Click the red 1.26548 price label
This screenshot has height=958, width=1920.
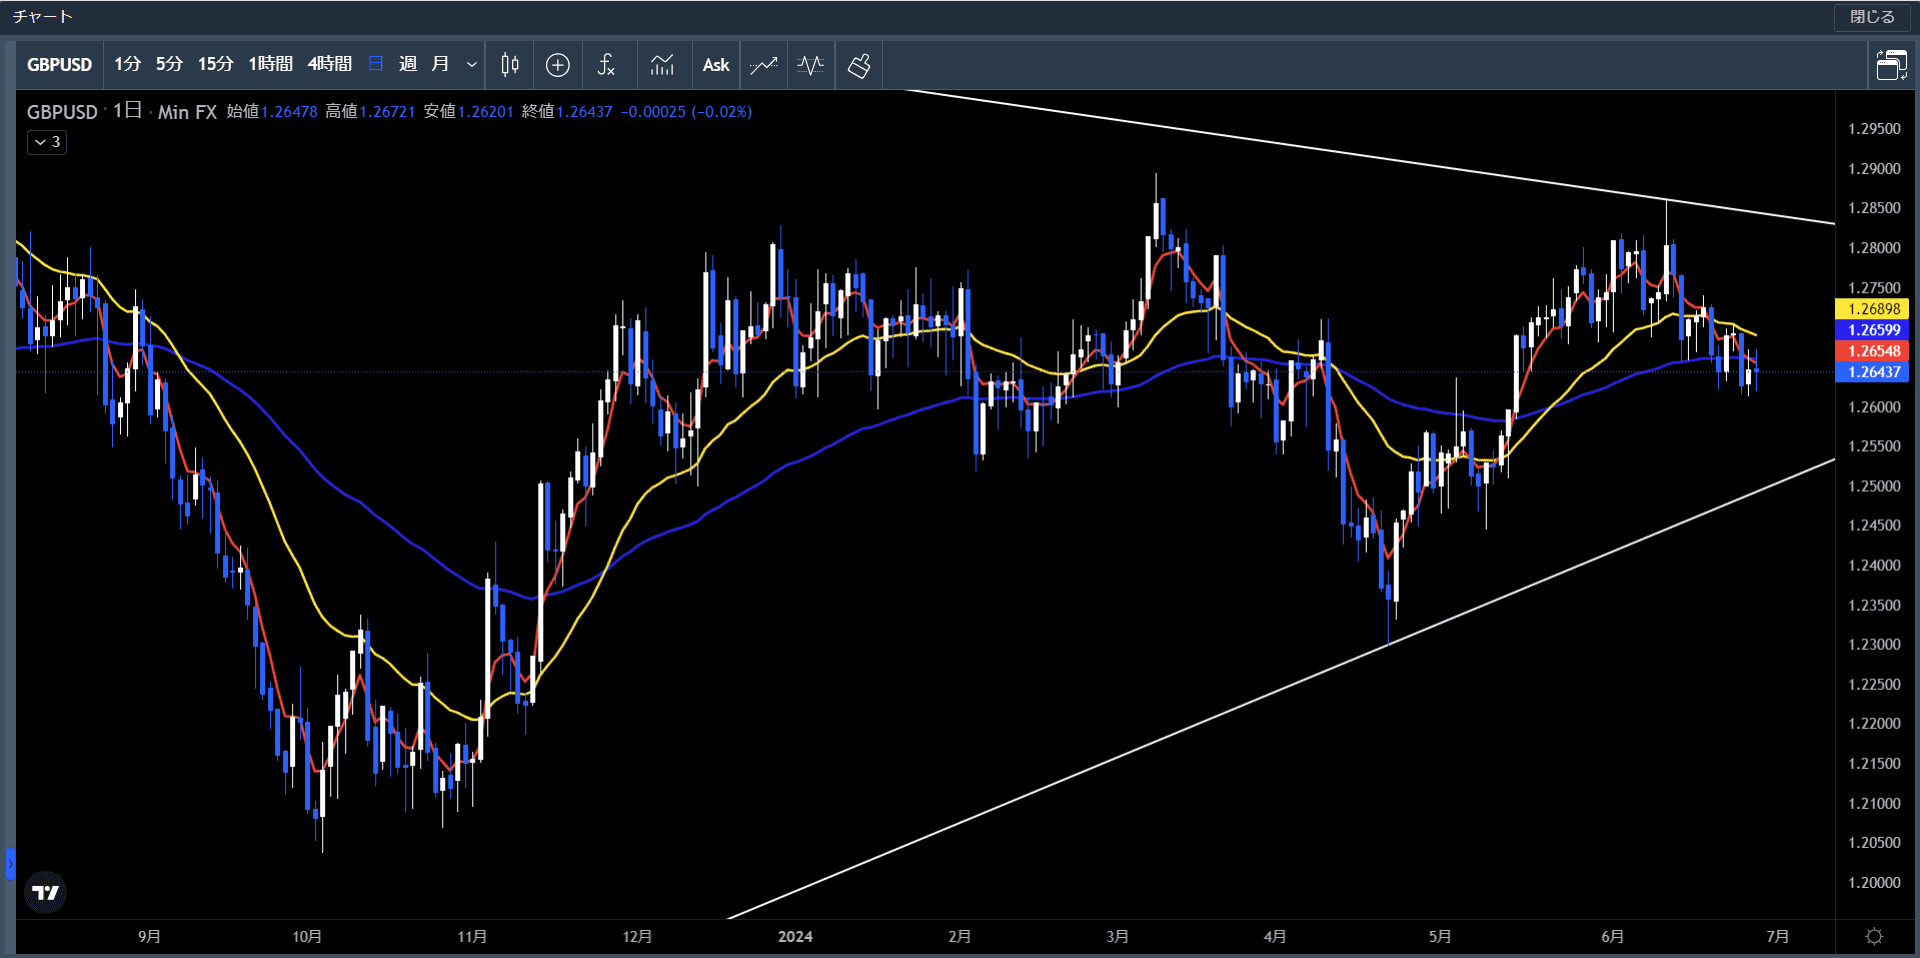[1873, 351]
